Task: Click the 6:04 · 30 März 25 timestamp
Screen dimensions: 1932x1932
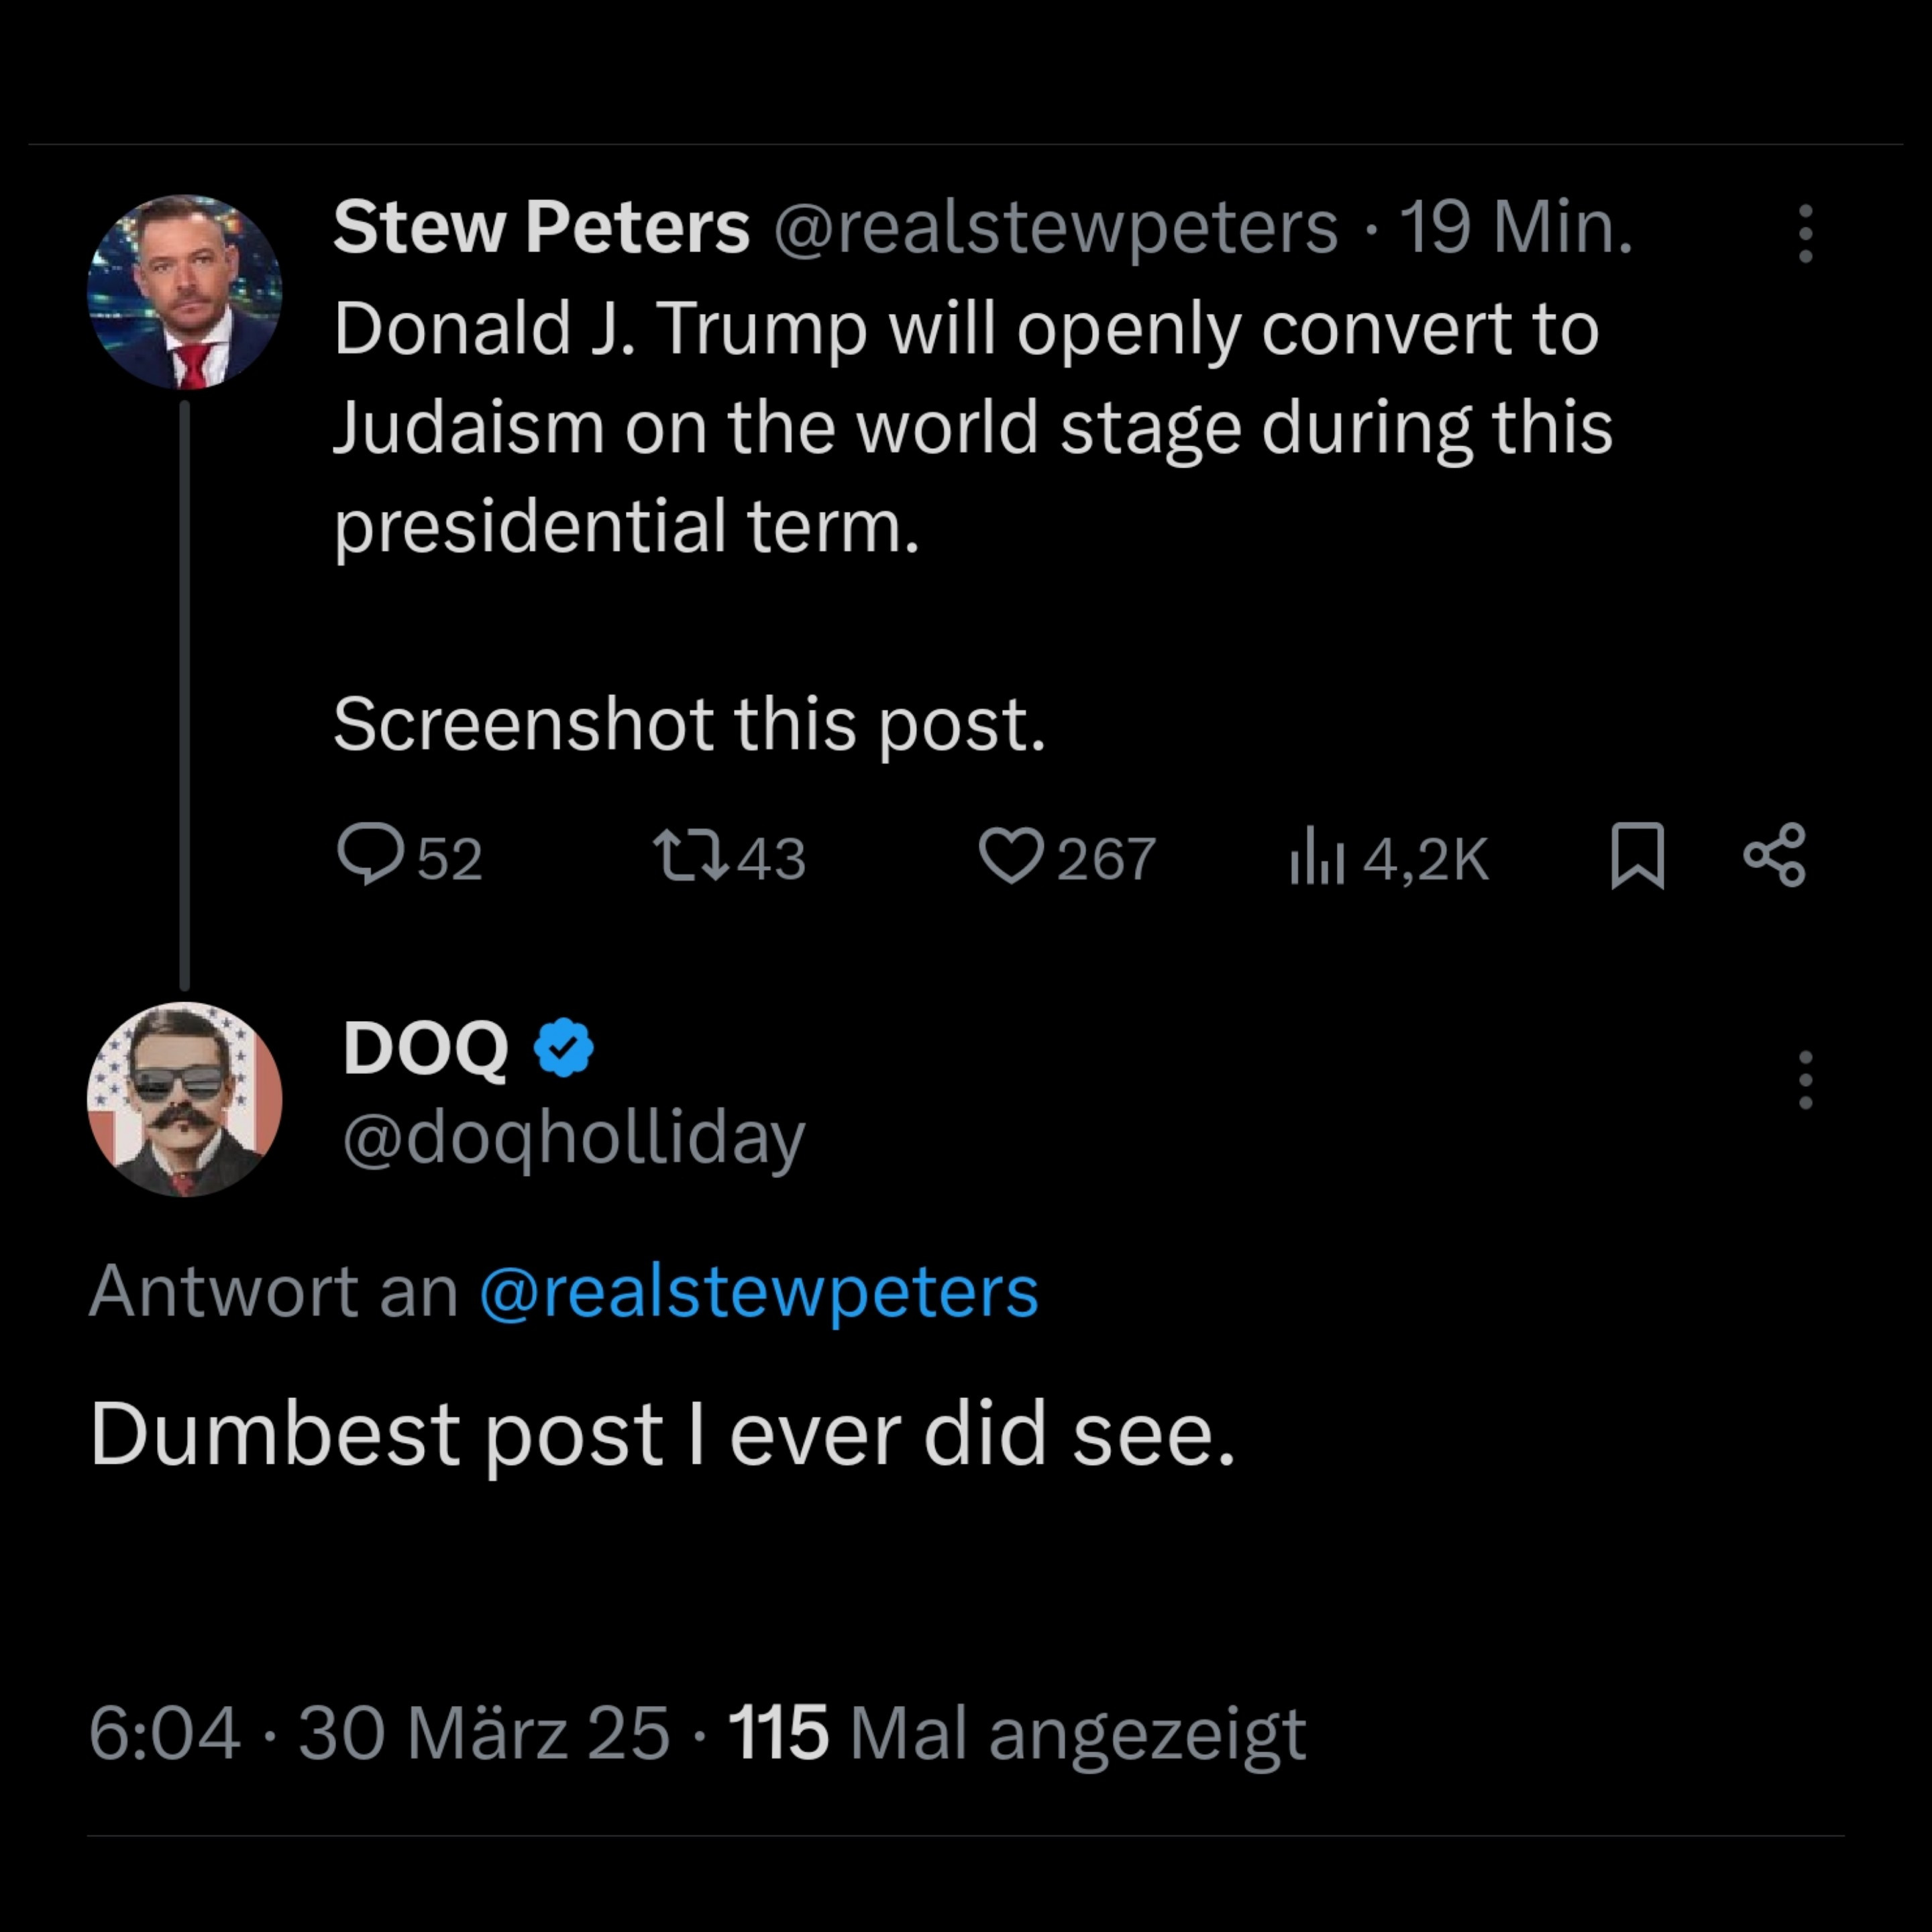Action: (379, 1733)
